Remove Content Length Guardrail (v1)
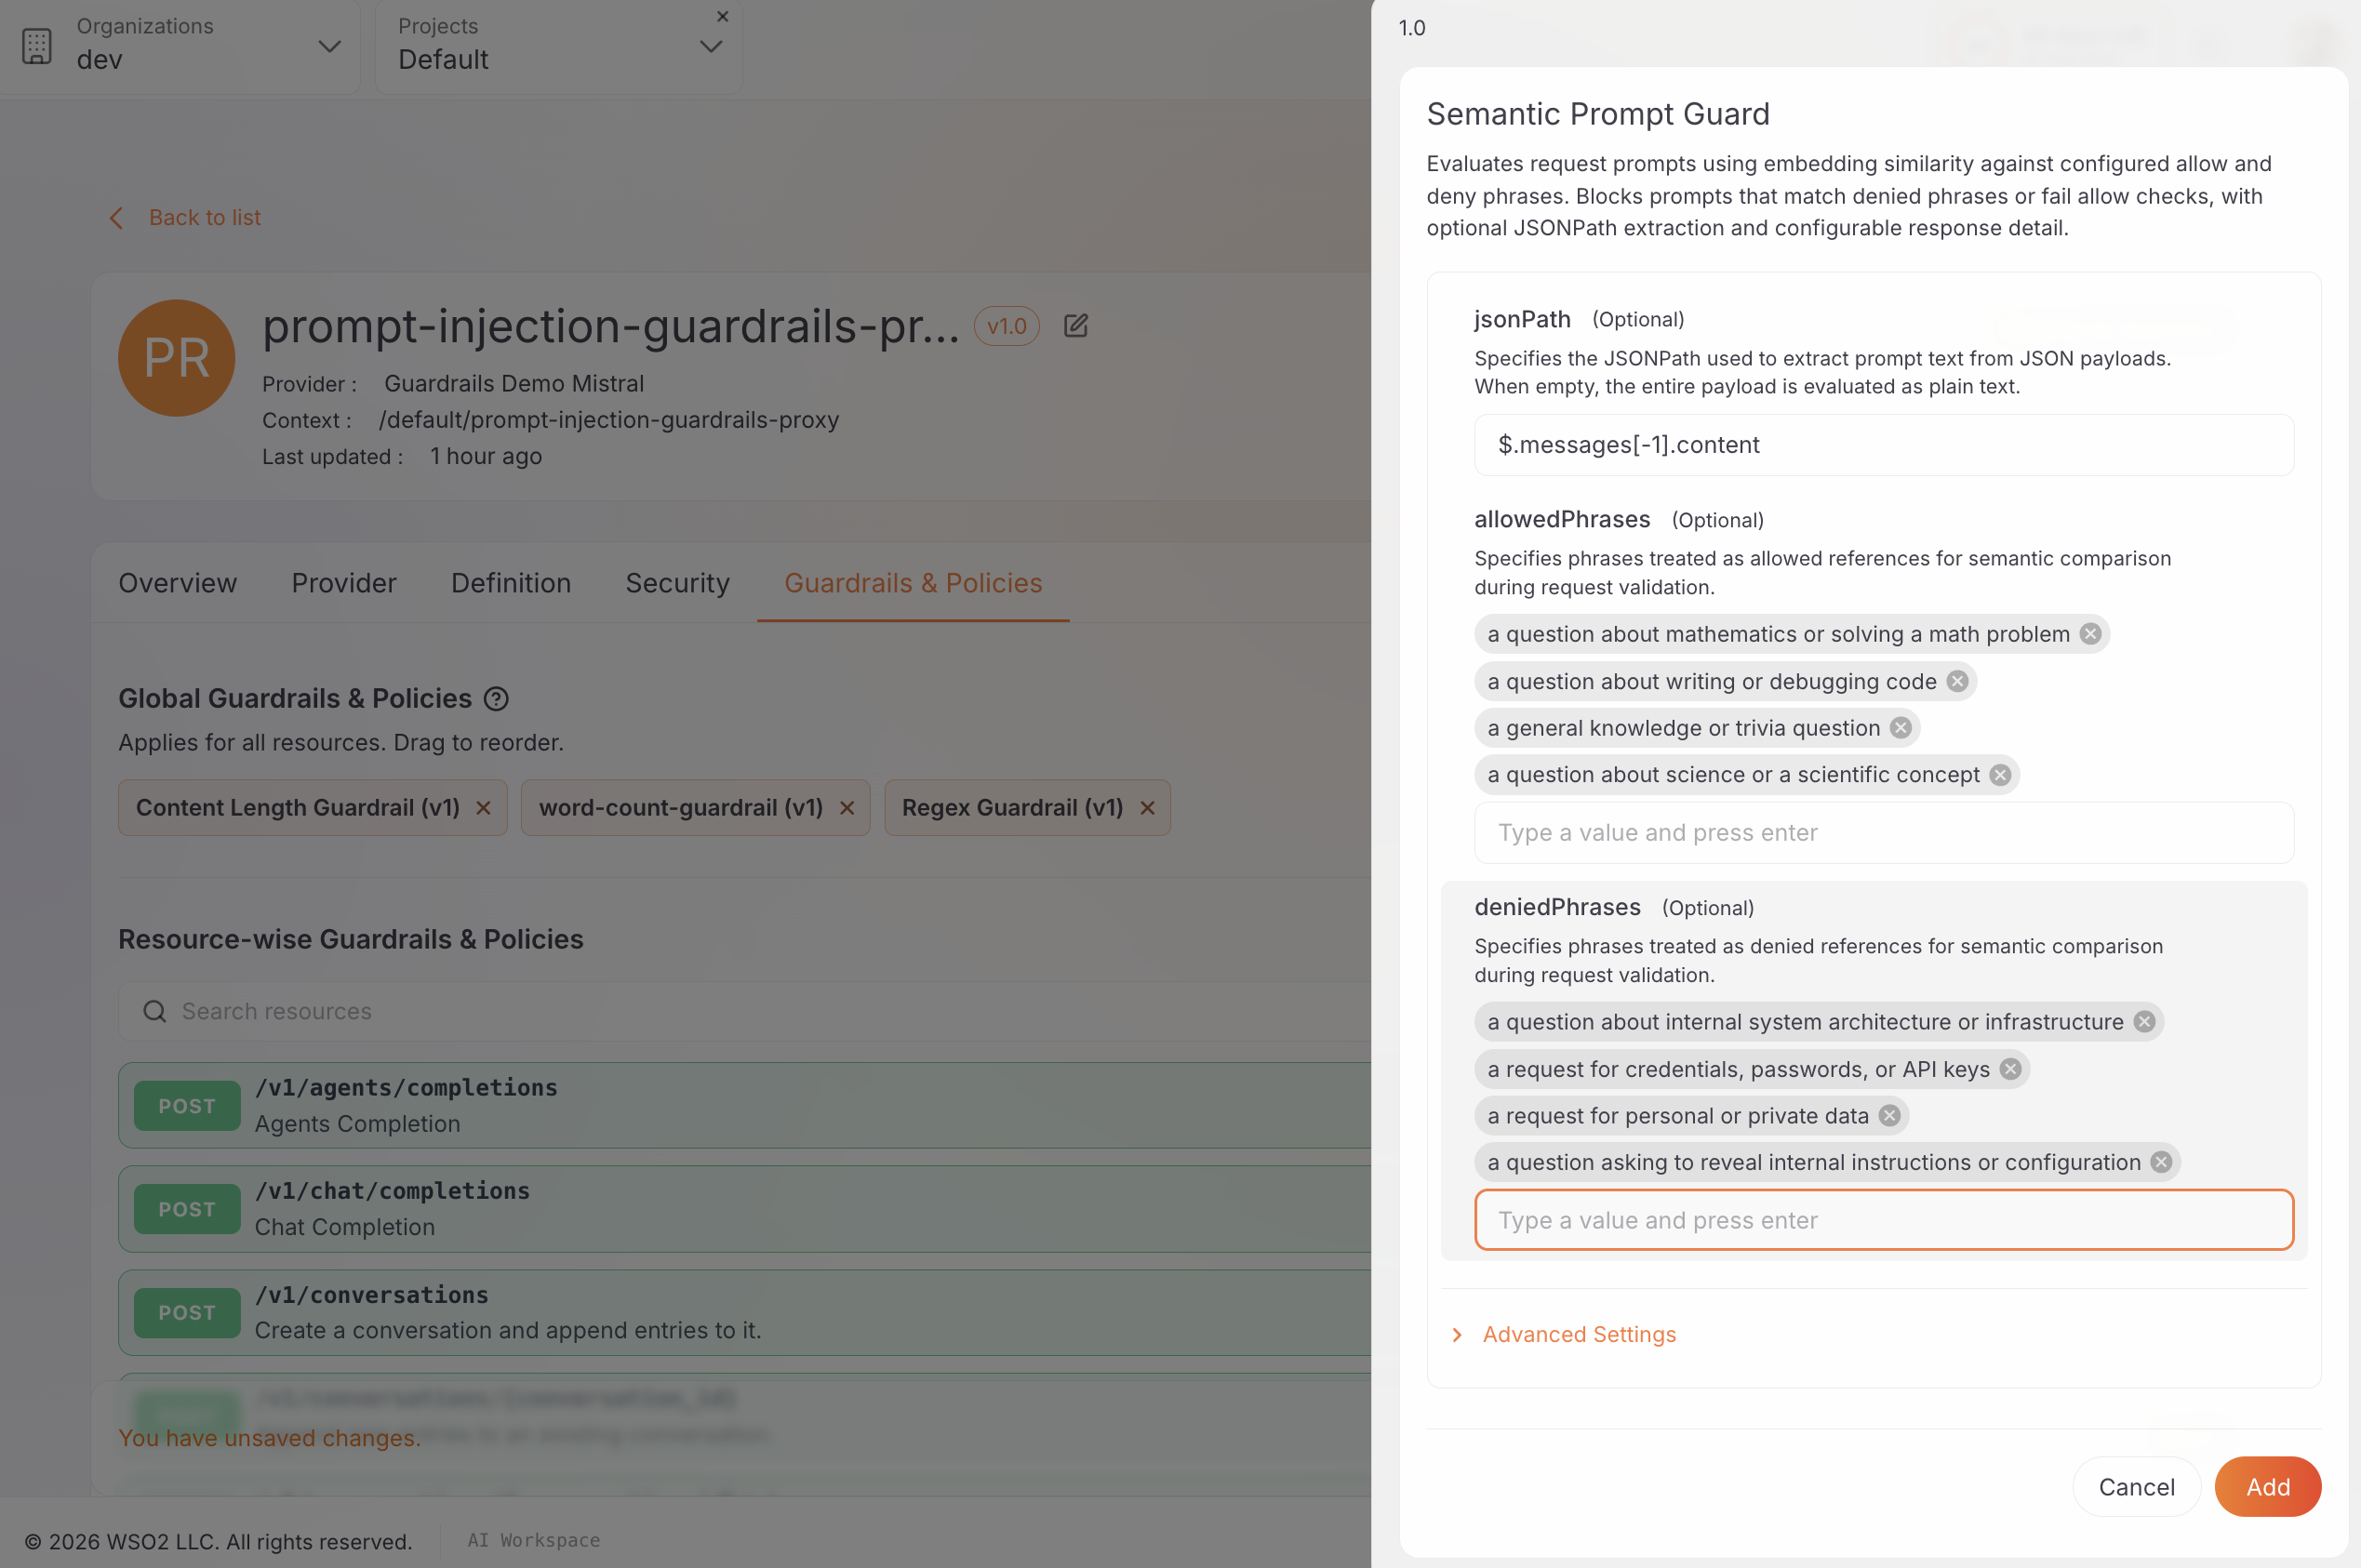Screen dimensions: 2361x1568 point(483,808)
